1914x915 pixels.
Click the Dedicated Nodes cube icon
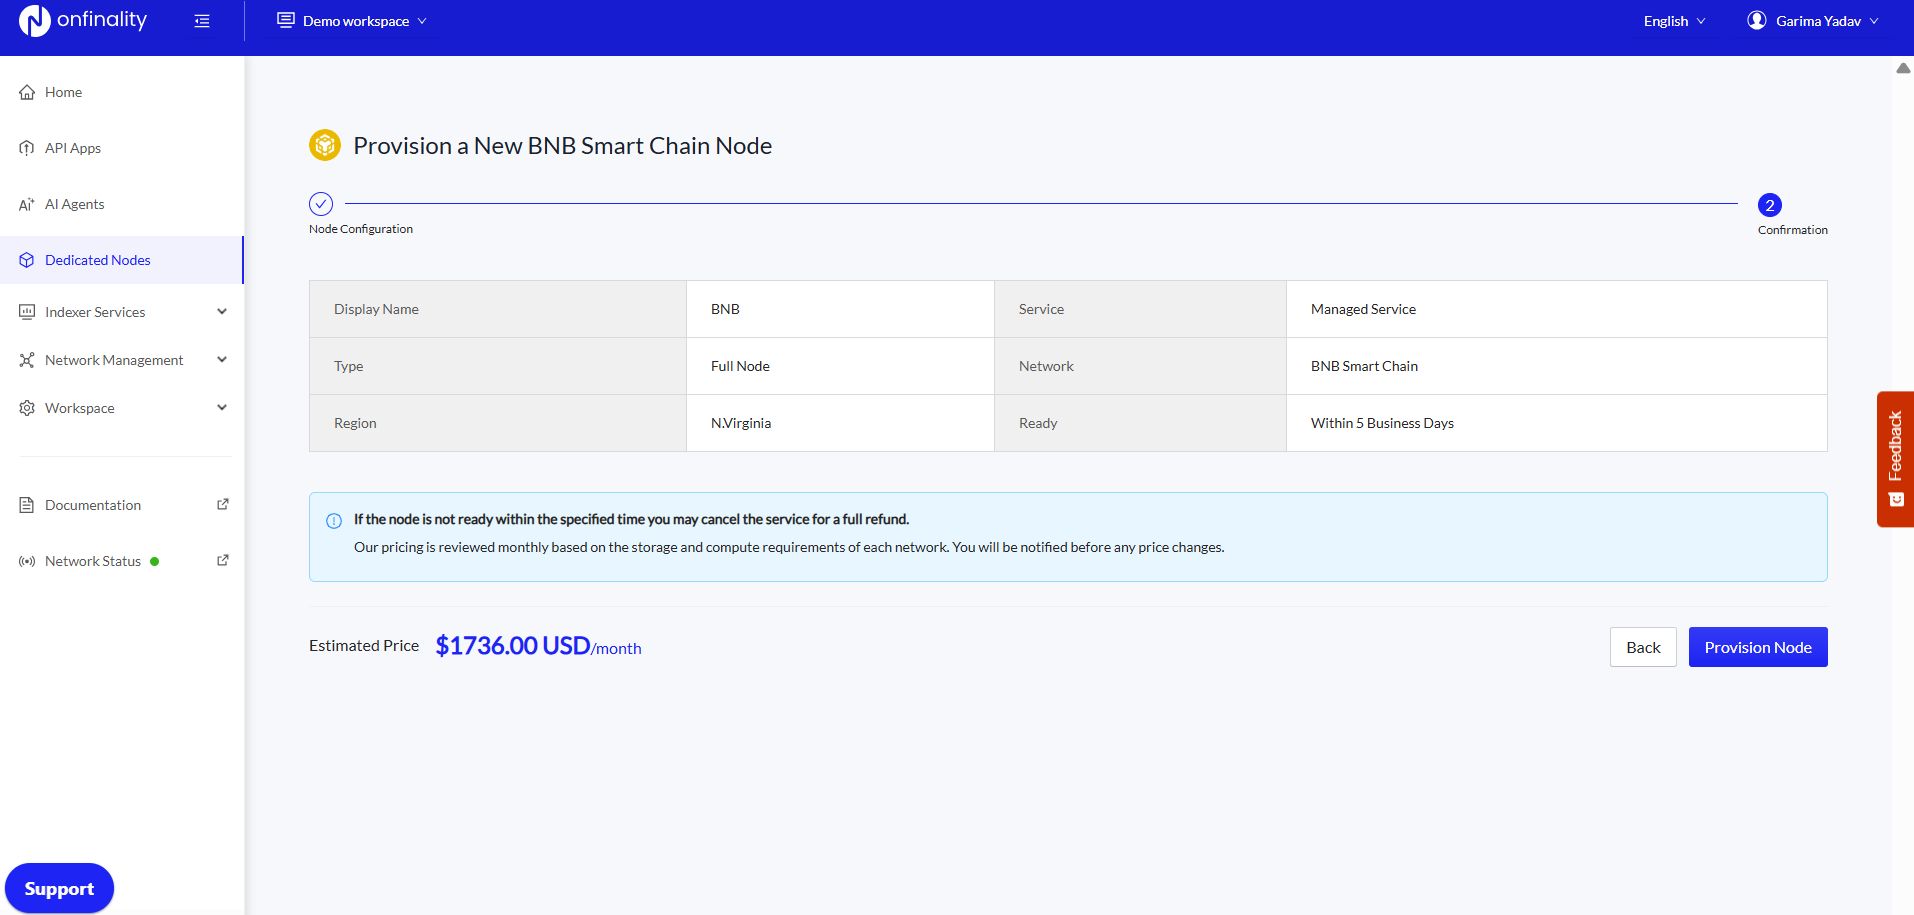27,260
